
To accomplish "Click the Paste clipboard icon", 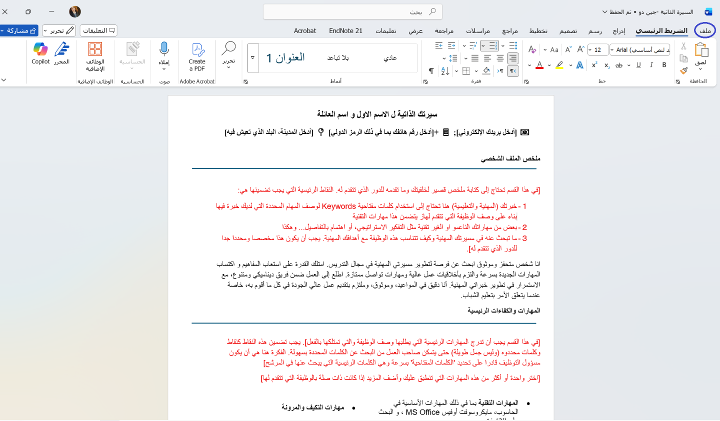I will click(701, 50).
